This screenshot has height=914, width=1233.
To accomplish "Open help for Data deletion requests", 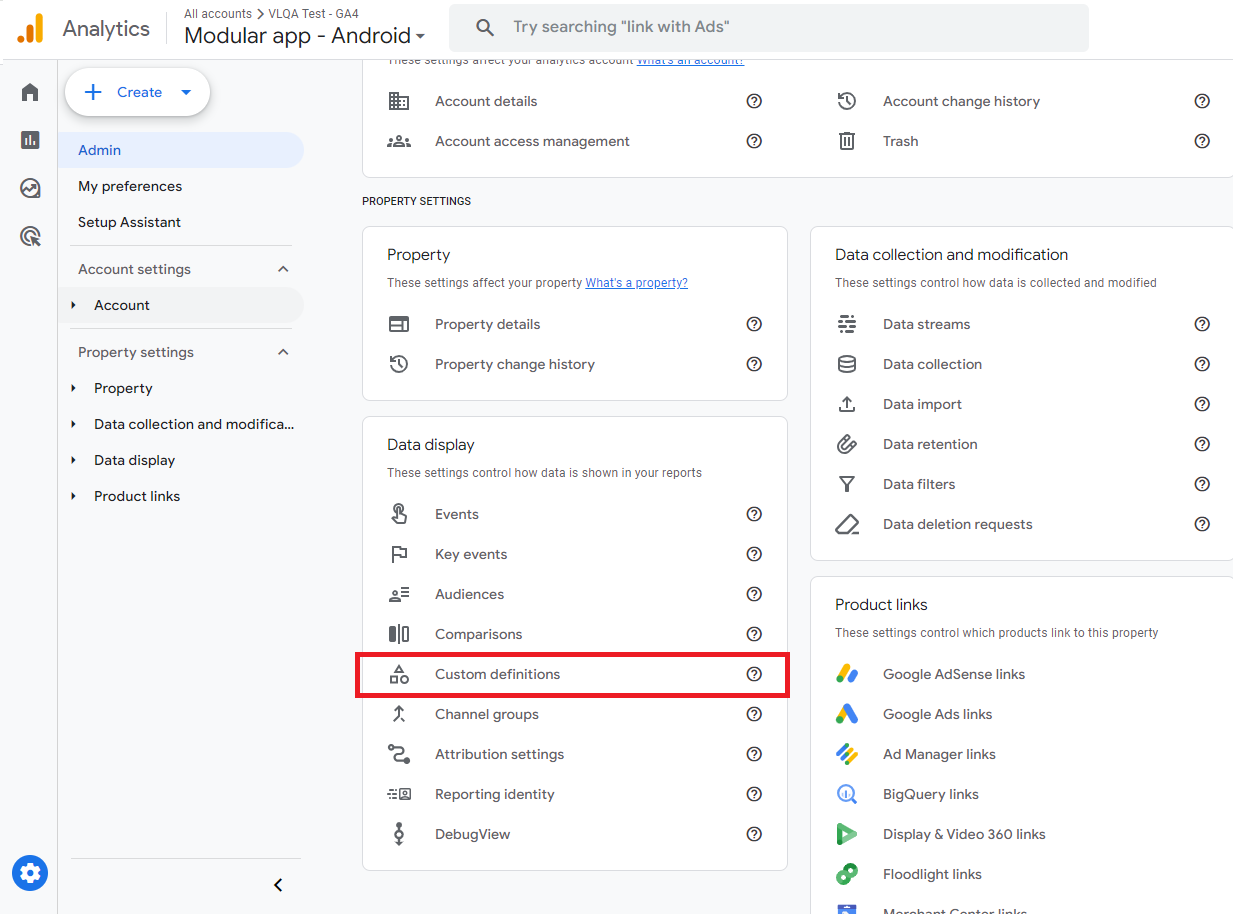I will pos(1202,524).
